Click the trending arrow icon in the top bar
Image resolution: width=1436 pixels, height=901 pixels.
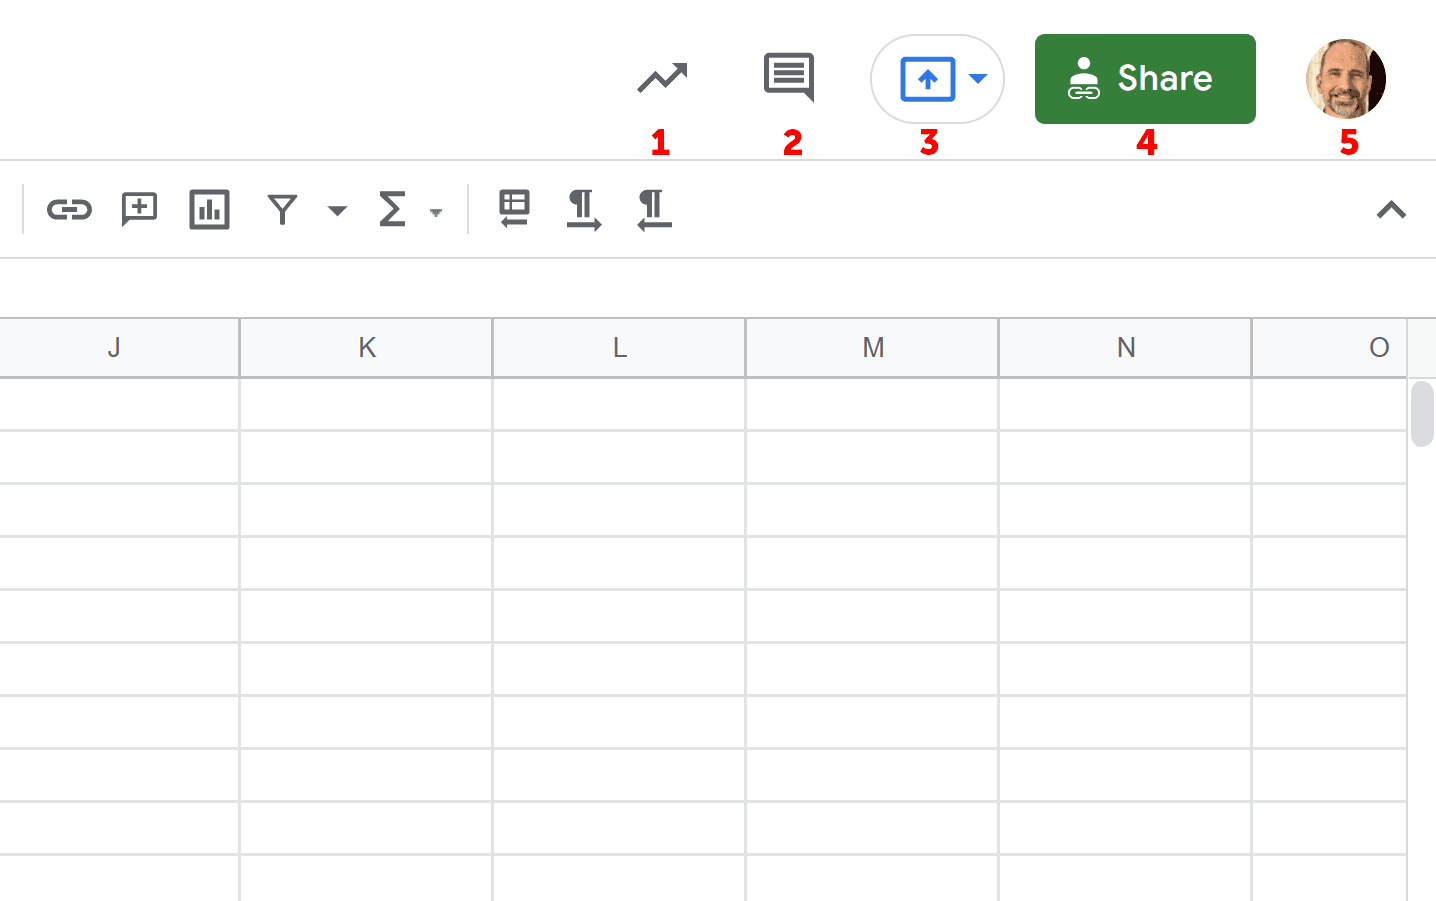pos(661,78)
